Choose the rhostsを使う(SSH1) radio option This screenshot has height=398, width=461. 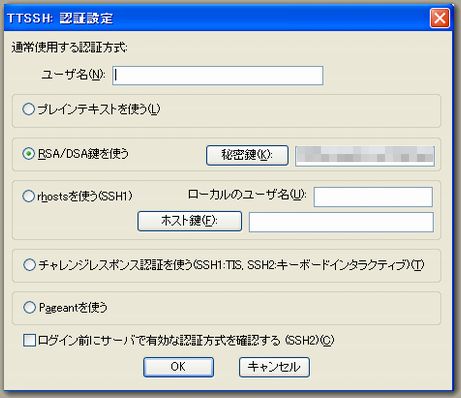tap(28, 196)
